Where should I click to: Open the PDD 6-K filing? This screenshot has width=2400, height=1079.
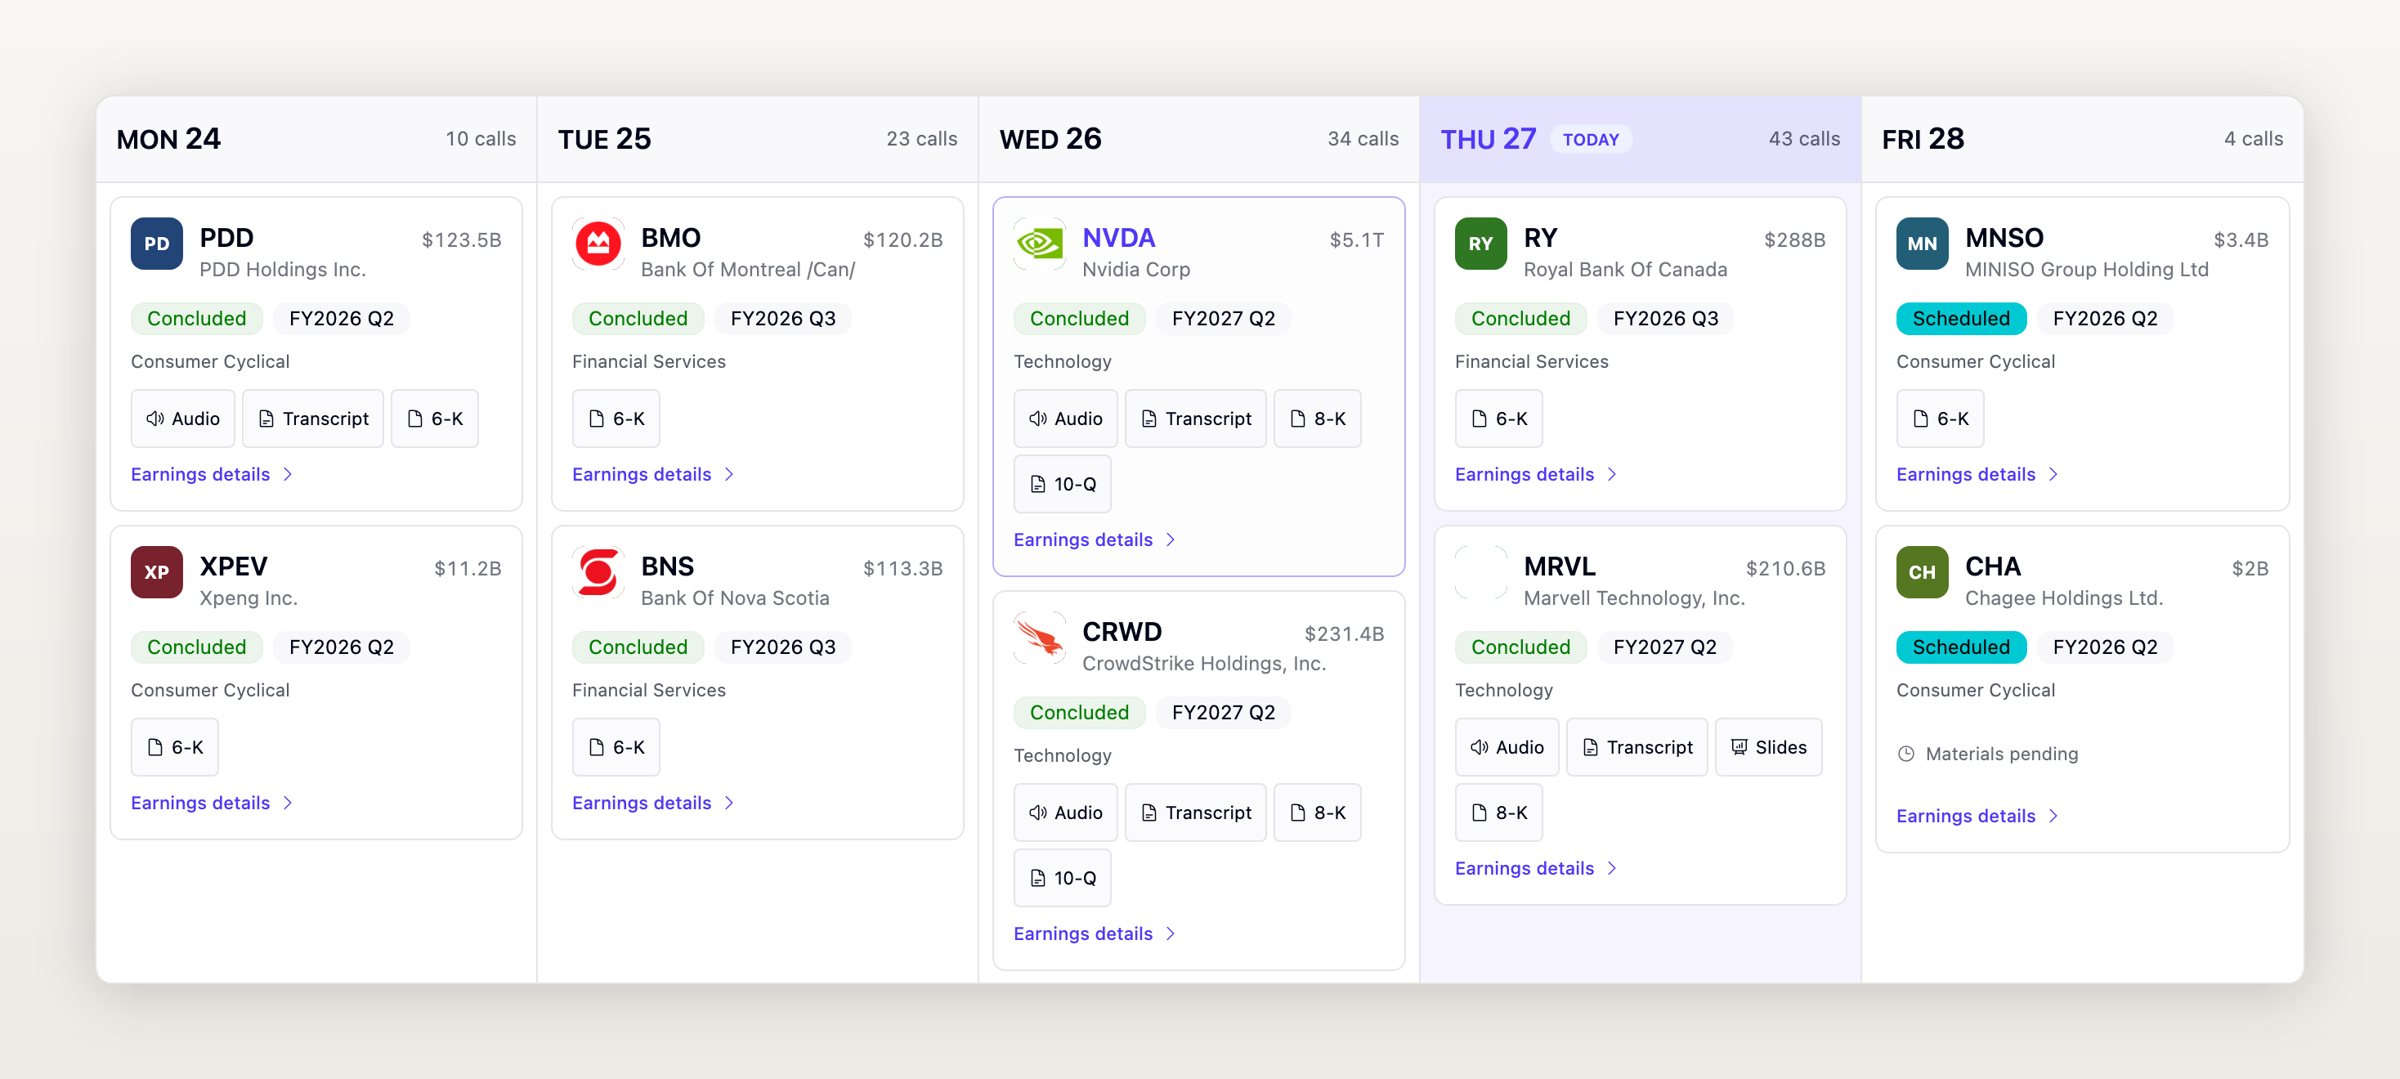435,419
